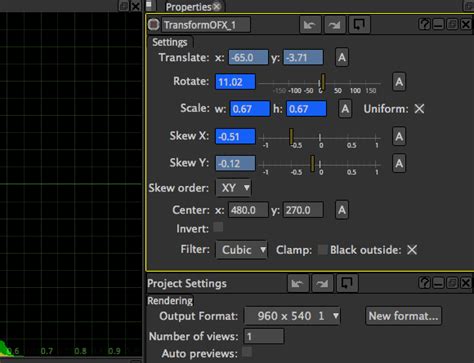474x363 pixels.
Task: Click the Scale w field
Action: pyautogui.click(x=250, y=109)
